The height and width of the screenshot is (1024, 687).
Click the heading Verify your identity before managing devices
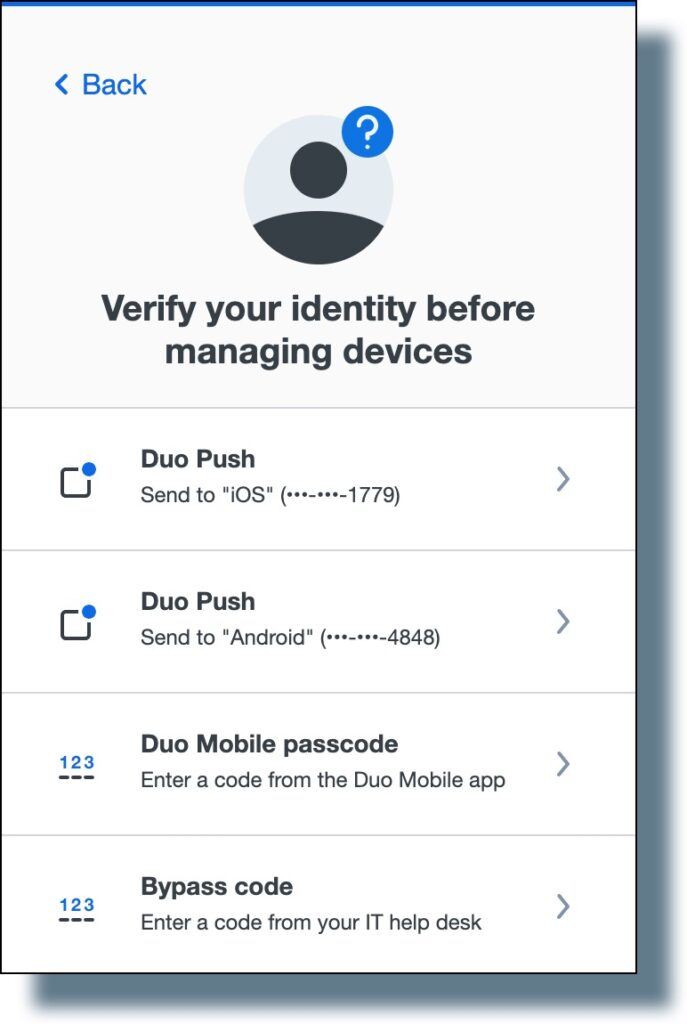tap(318, 330)
